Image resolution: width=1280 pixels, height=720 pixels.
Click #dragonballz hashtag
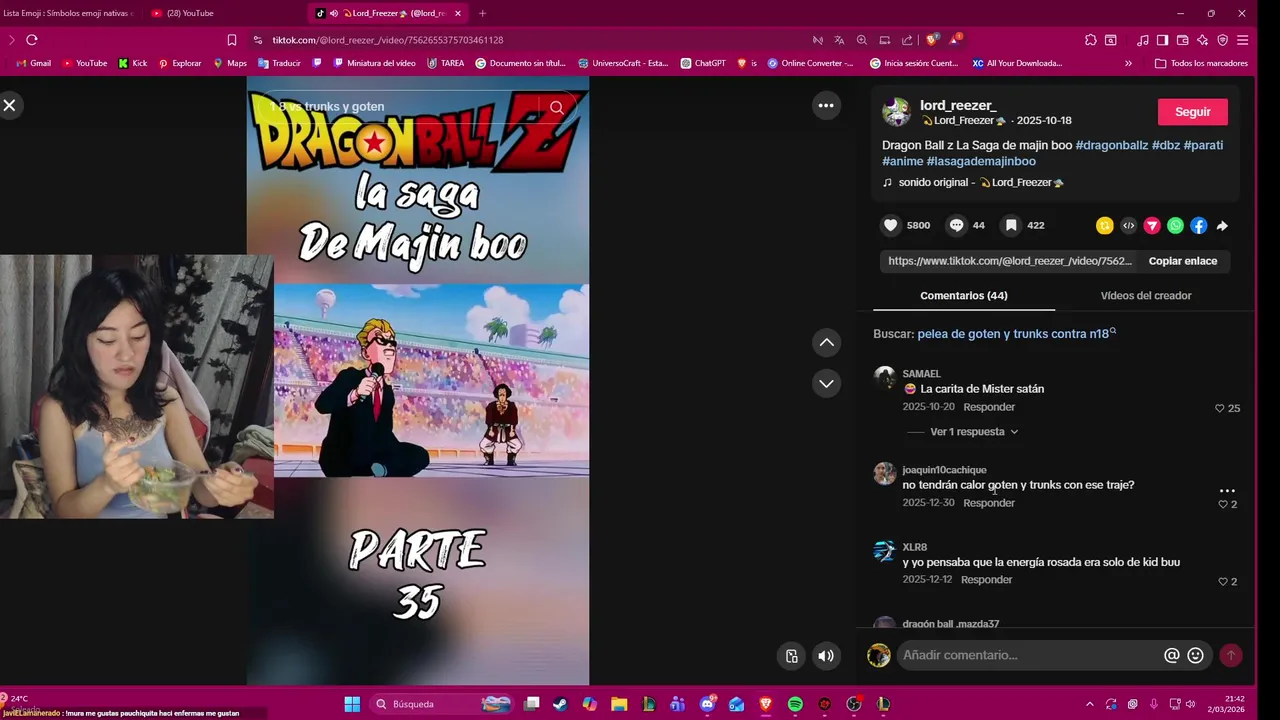(1112, 145)
